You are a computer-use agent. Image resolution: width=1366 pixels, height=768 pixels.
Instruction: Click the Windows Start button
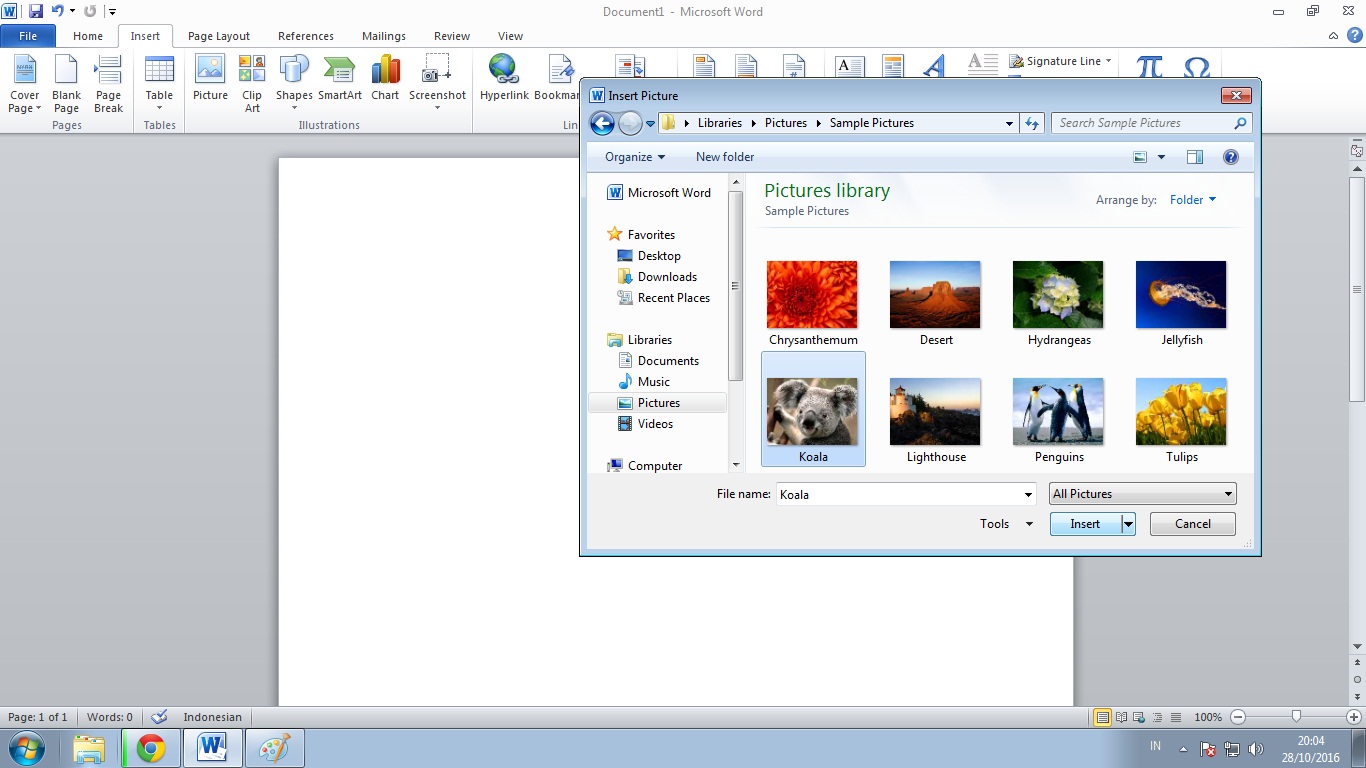coord(25,748)
